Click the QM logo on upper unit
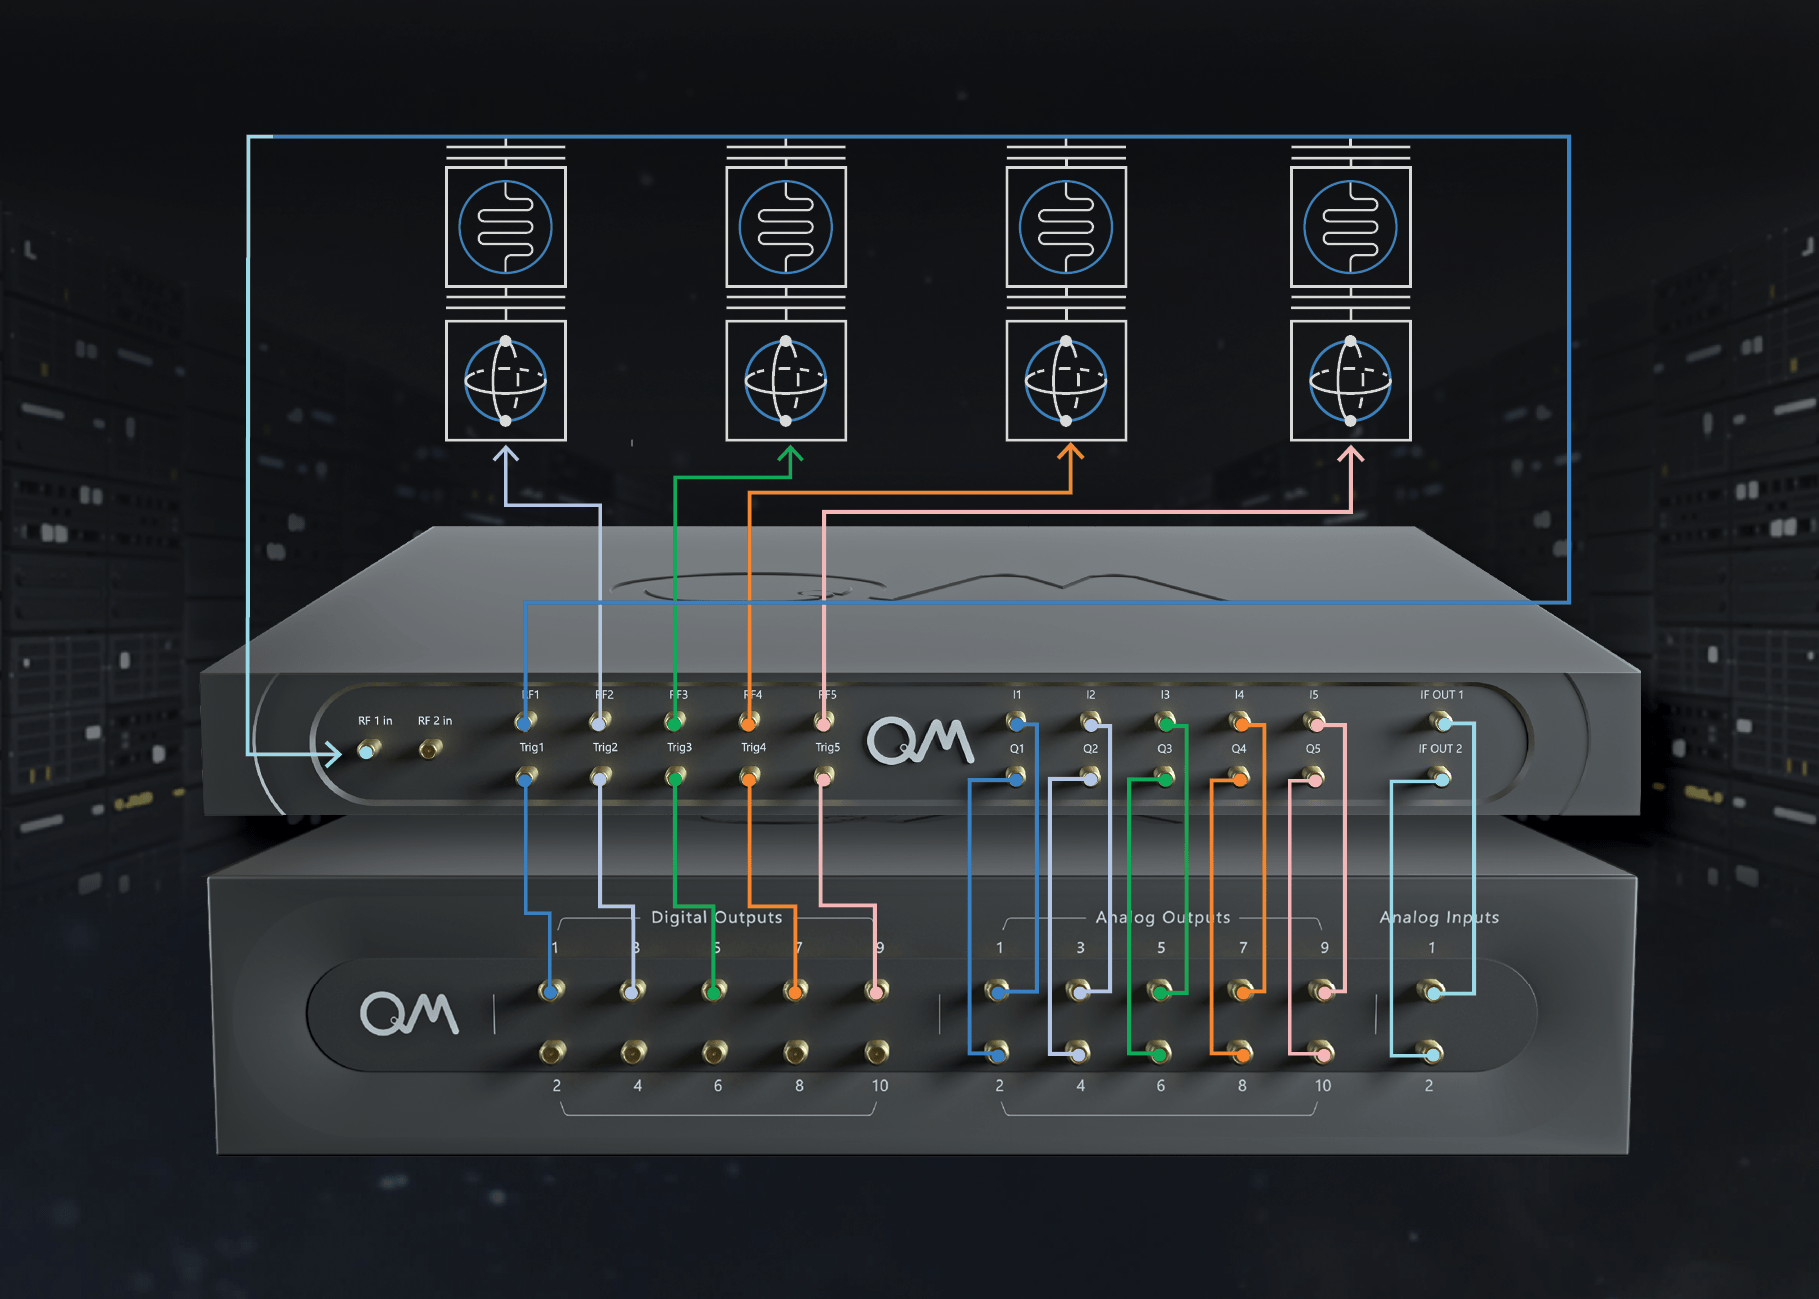This screenshot has height=1299, width=1819. point(920,740)
